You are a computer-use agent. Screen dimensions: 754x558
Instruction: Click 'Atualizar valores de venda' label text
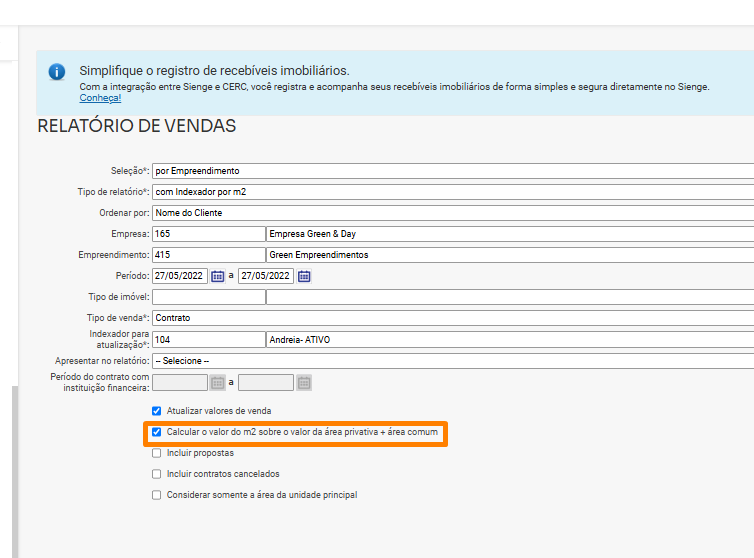click(x=219, y=411)
